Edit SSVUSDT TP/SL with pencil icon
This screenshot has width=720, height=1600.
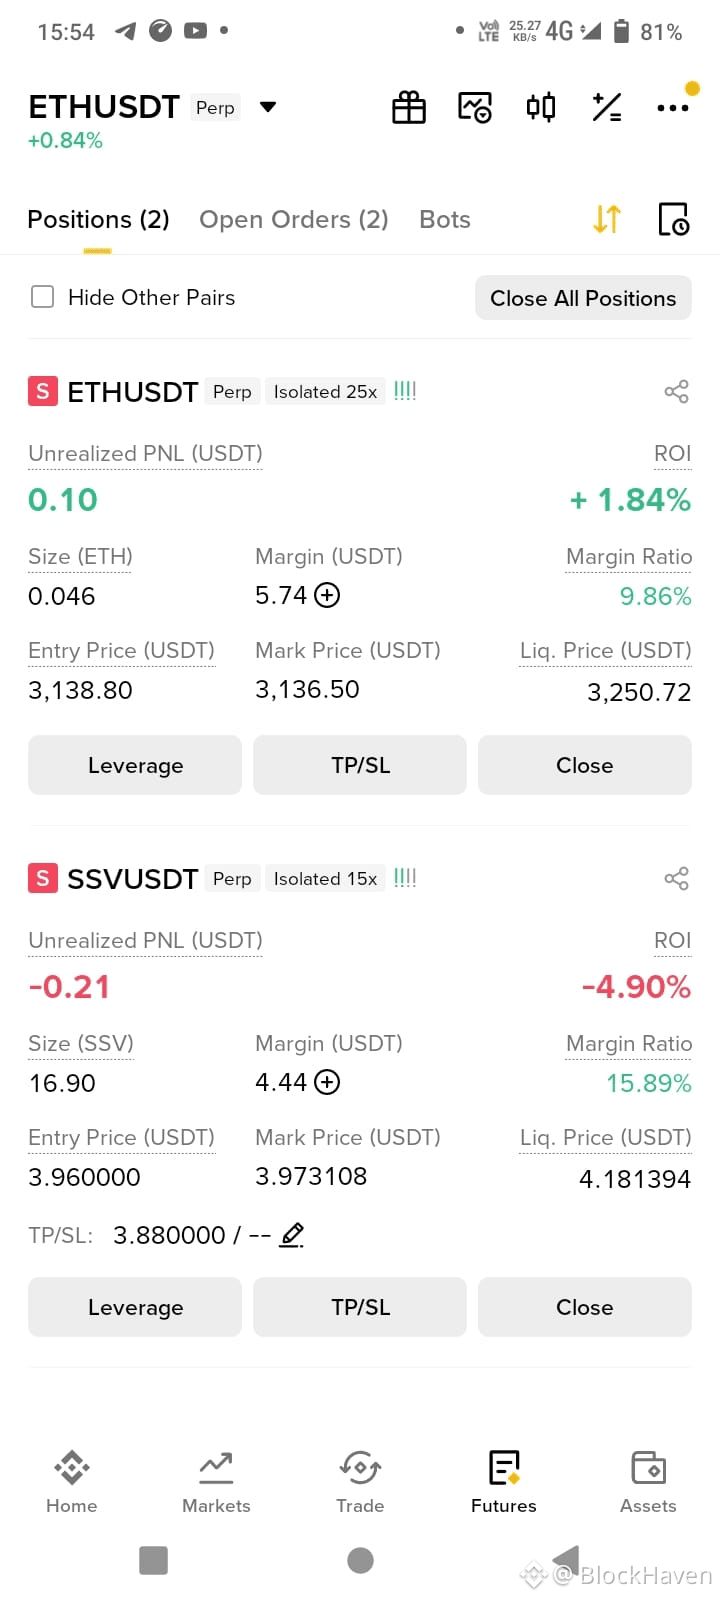pyautogui.click(x=292, y=1235)
